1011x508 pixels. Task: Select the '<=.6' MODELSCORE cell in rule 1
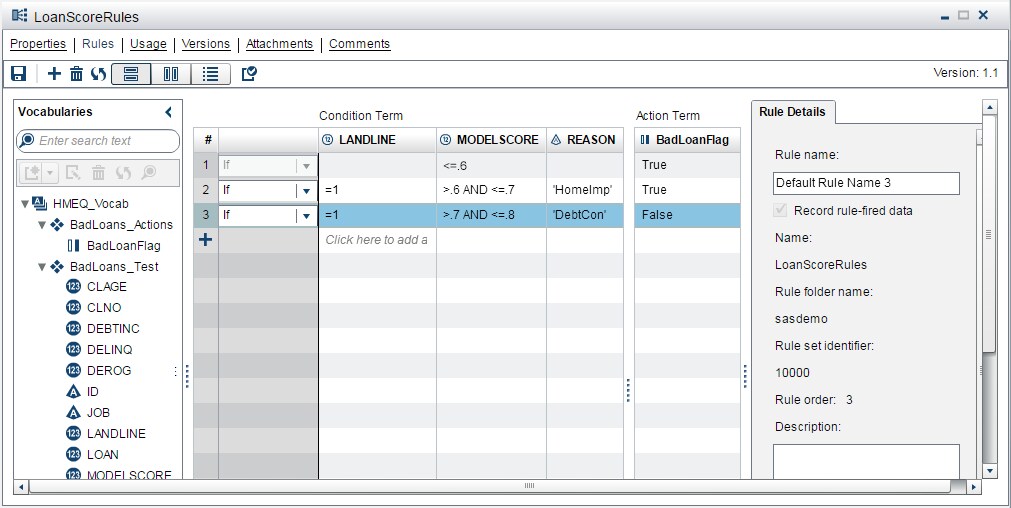click(491, 165)
